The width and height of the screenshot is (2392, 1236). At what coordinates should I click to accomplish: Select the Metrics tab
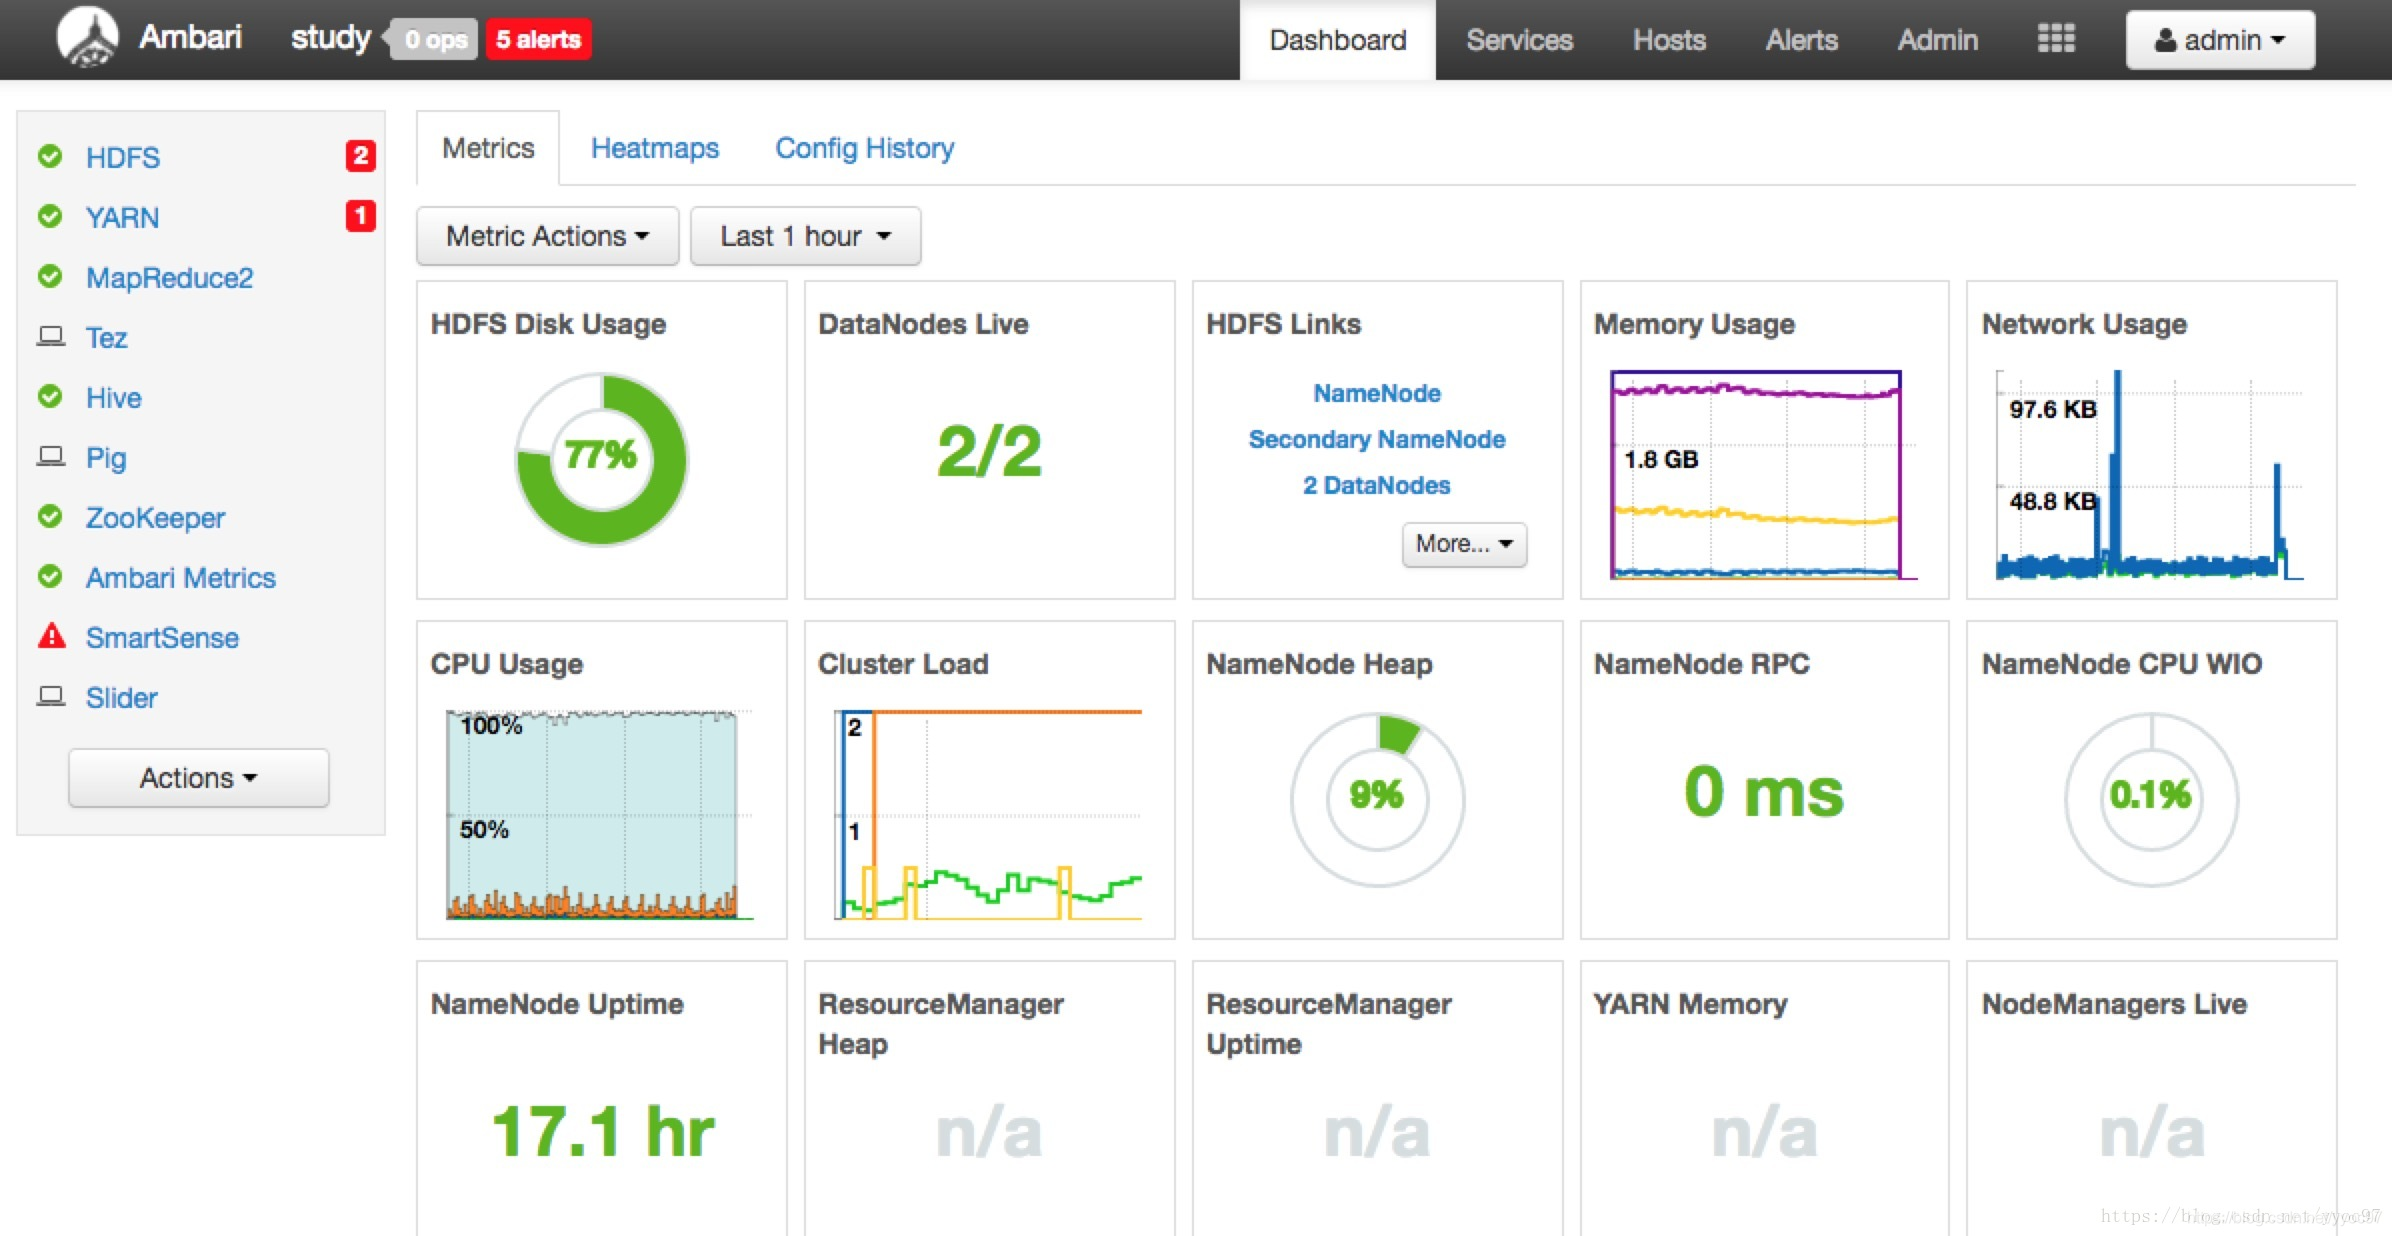point(488,148)
